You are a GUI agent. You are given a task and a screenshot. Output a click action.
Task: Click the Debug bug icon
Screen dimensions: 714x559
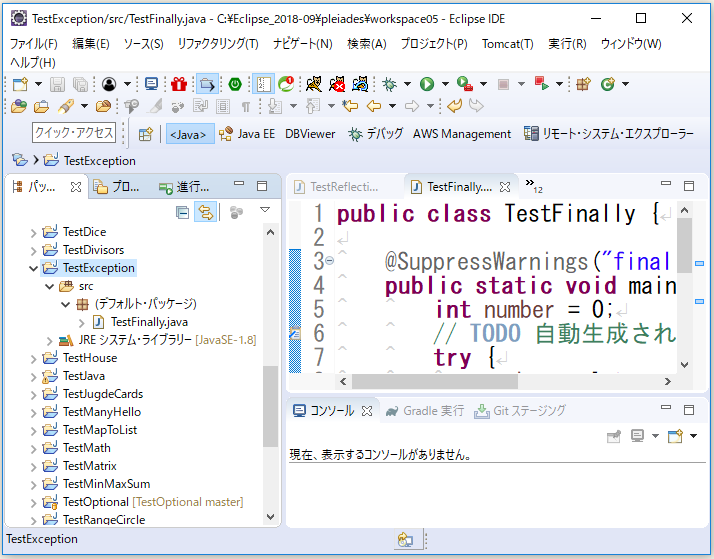click(390, 84)
